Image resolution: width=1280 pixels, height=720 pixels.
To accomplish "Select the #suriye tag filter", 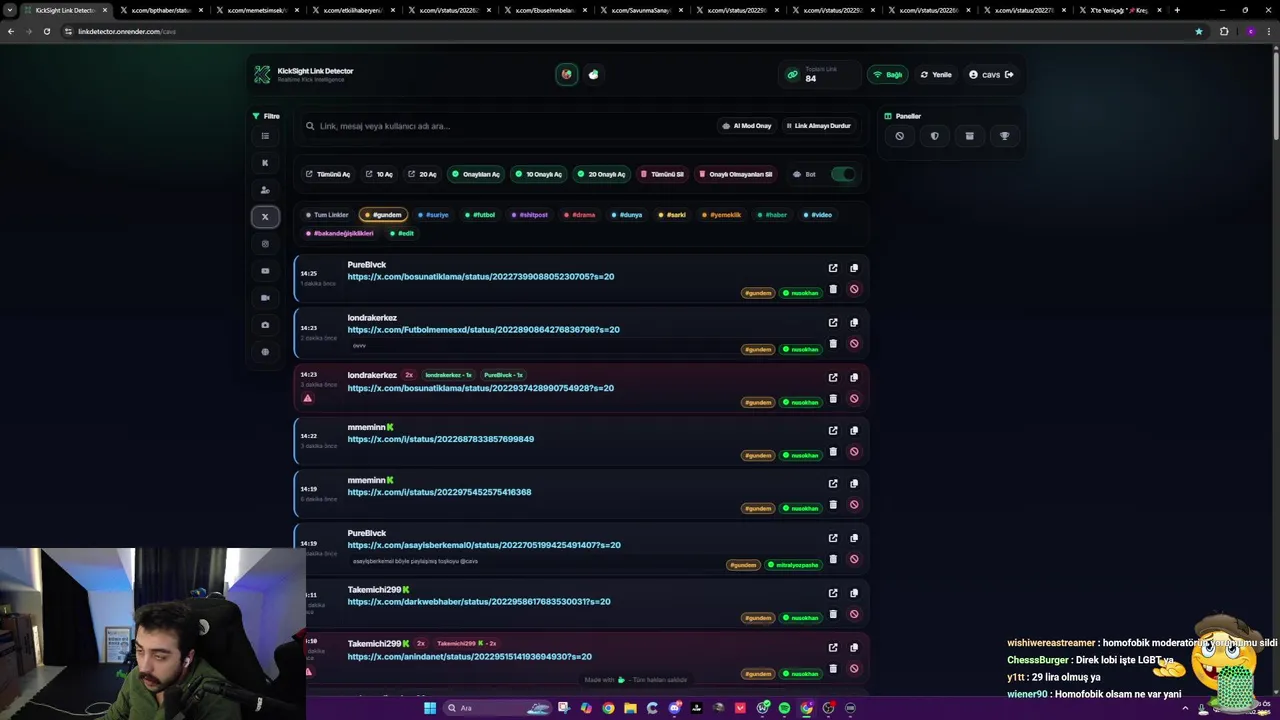I will tap(434, 215).
